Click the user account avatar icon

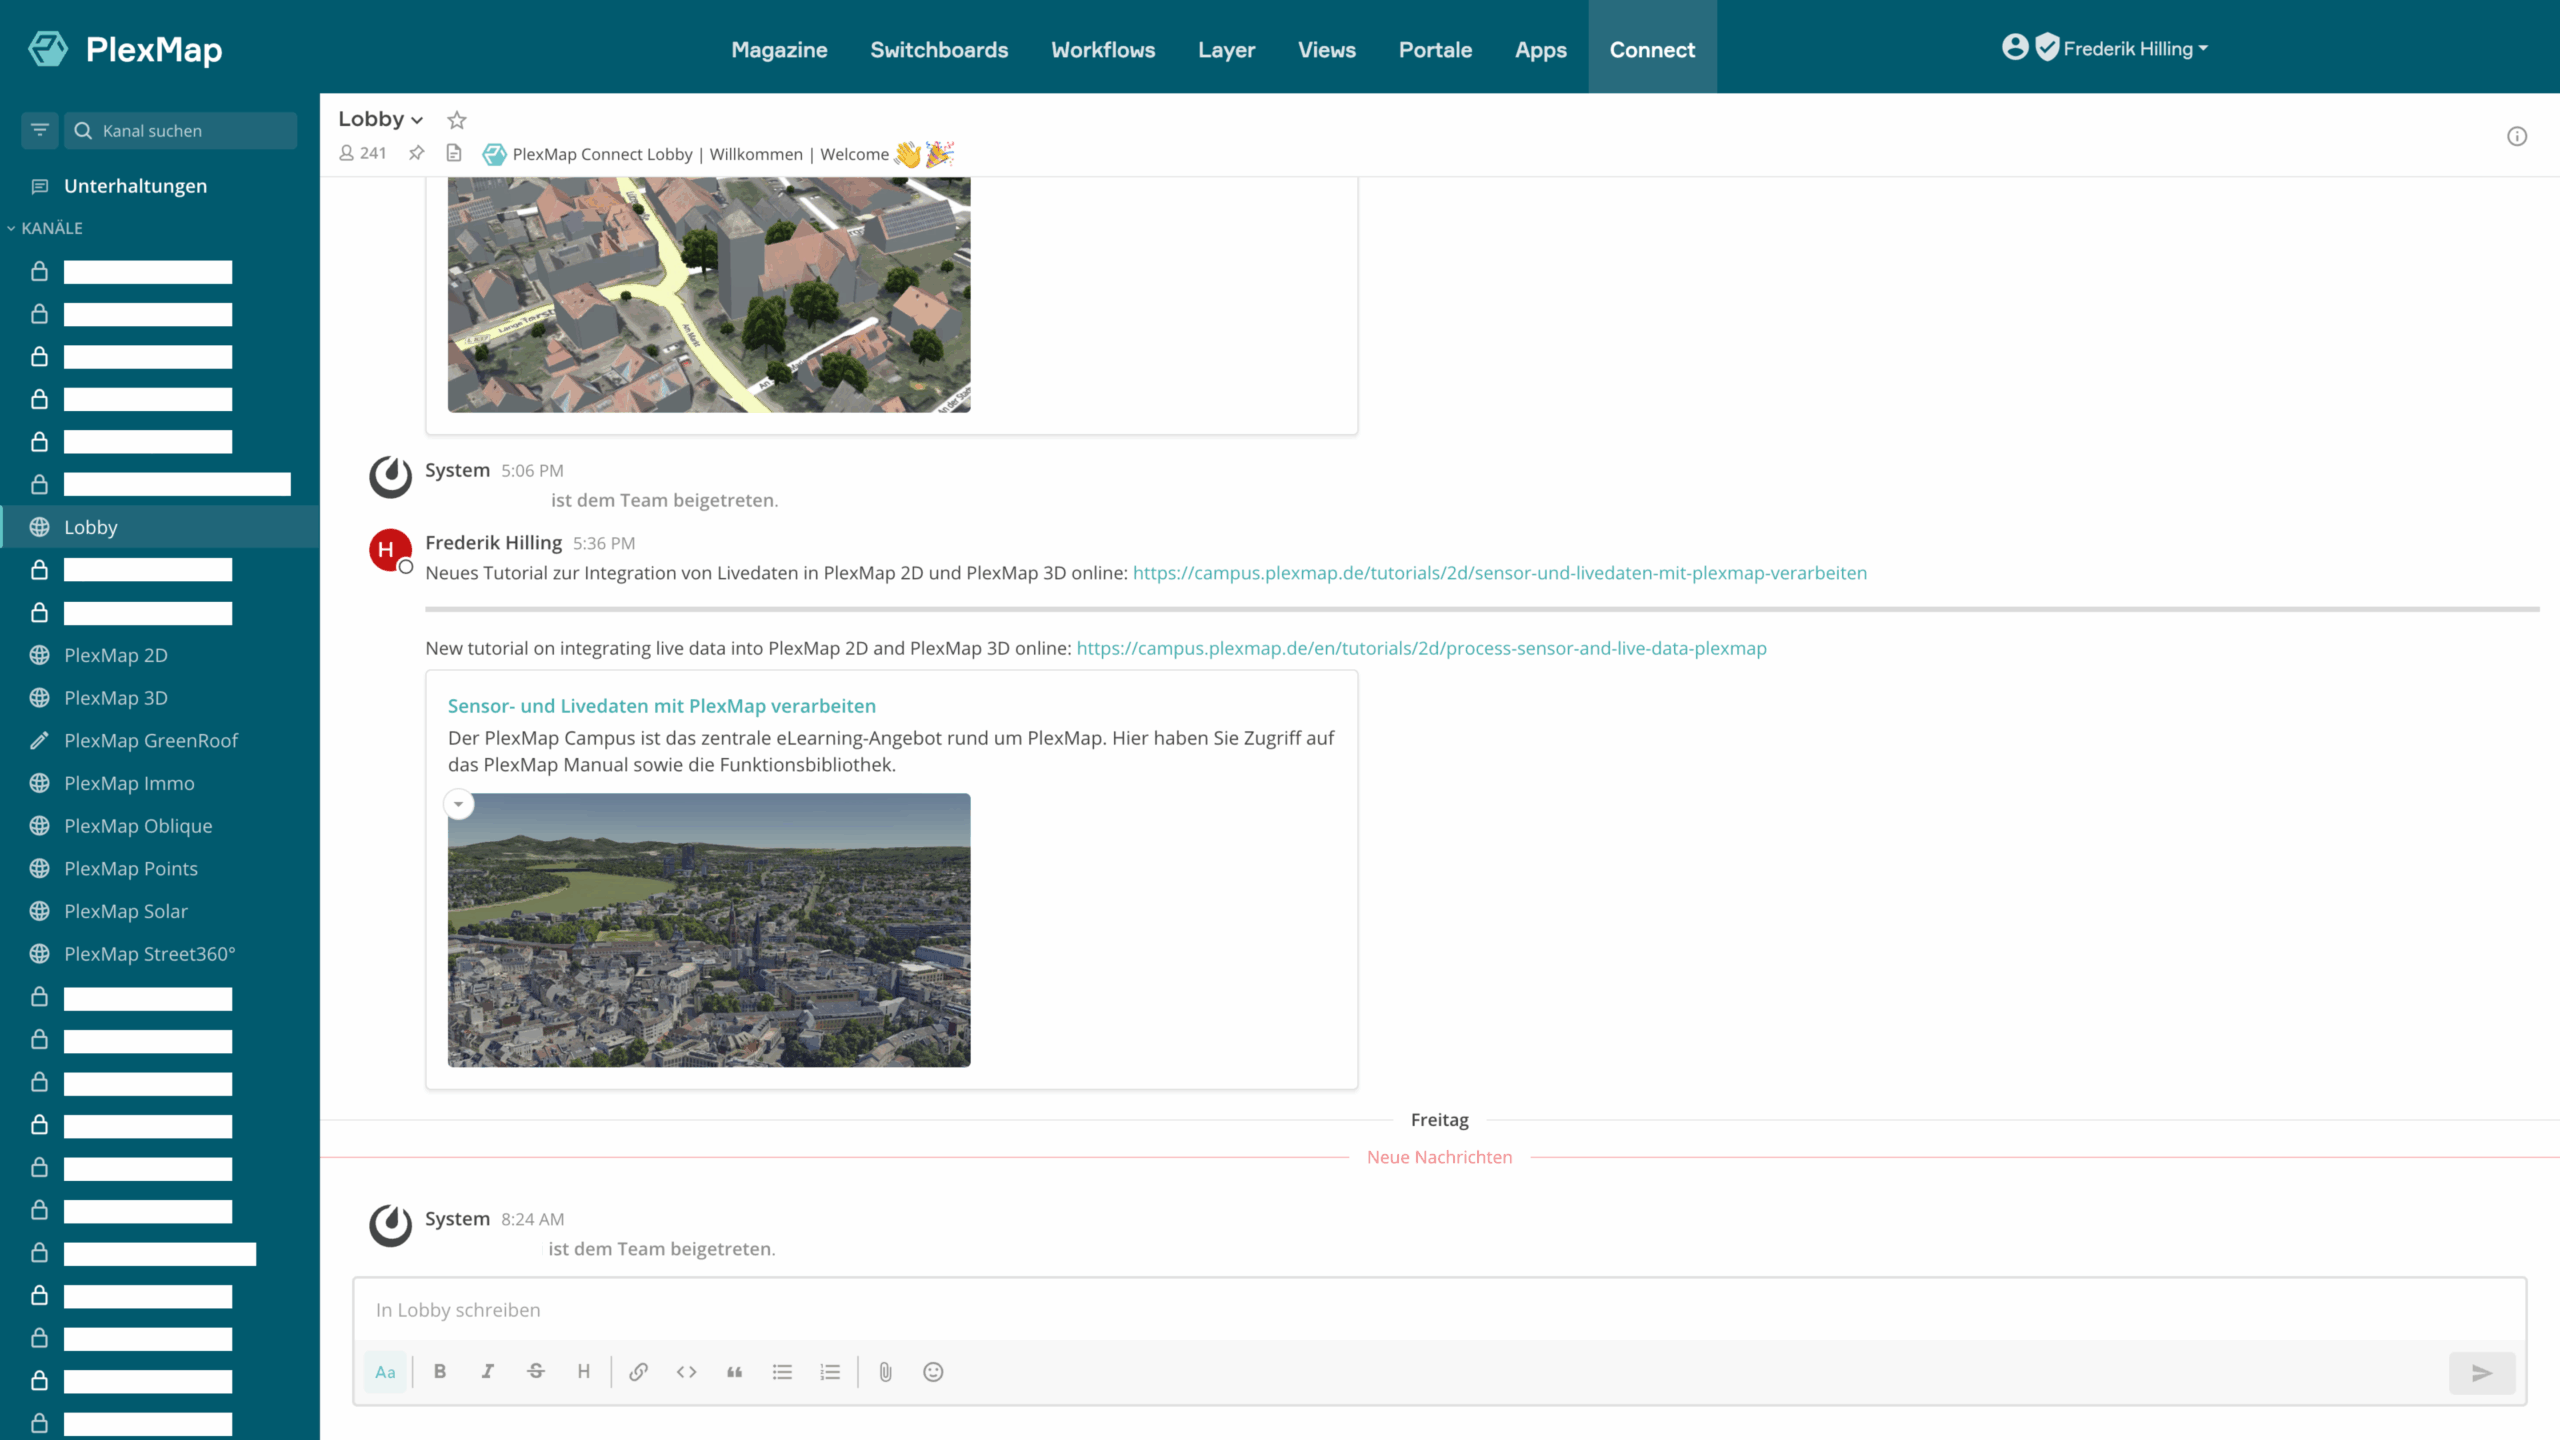coord(2015,47)
